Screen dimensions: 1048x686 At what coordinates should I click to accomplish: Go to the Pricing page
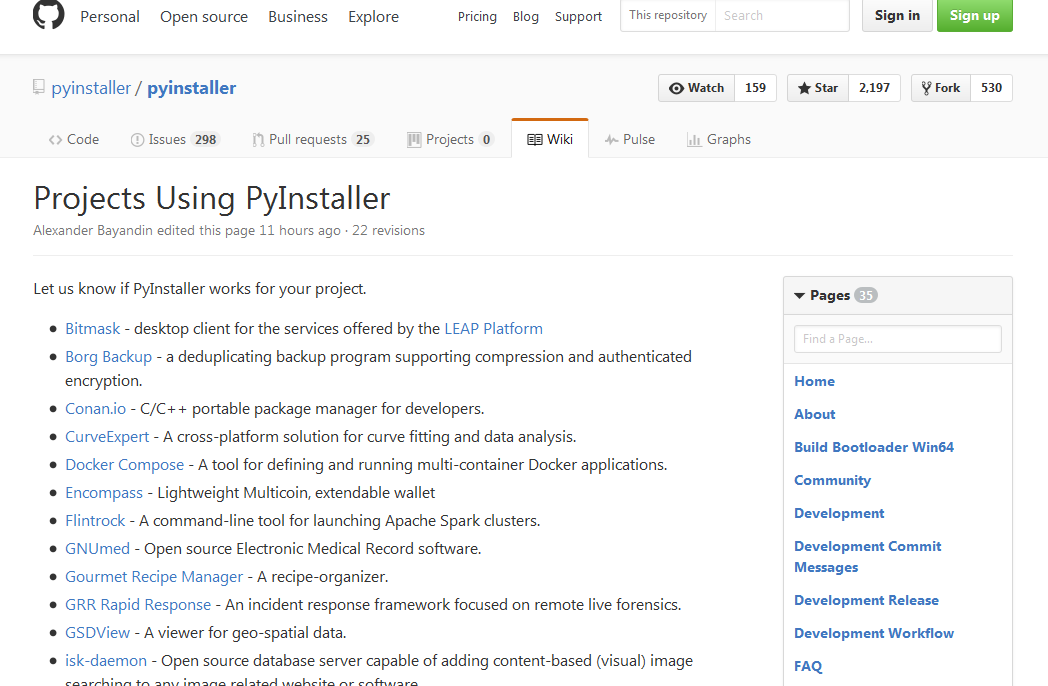477,17
